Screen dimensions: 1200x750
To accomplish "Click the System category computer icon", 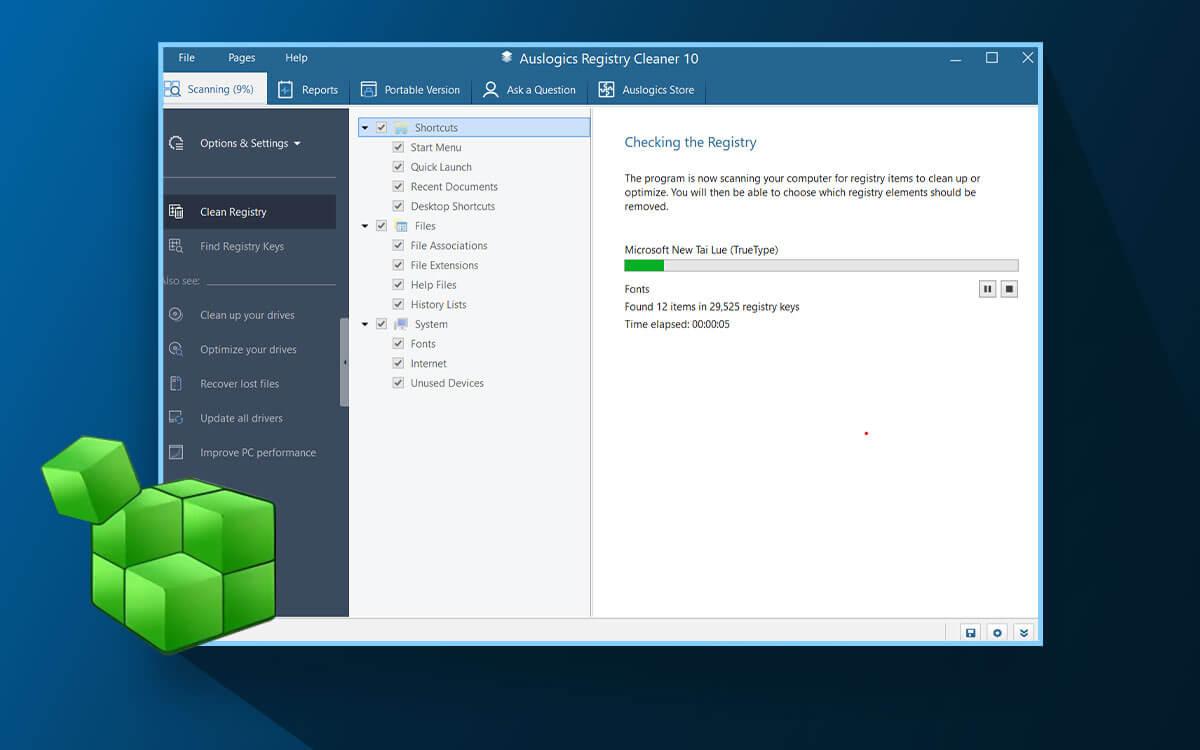I will pos(401,324).
